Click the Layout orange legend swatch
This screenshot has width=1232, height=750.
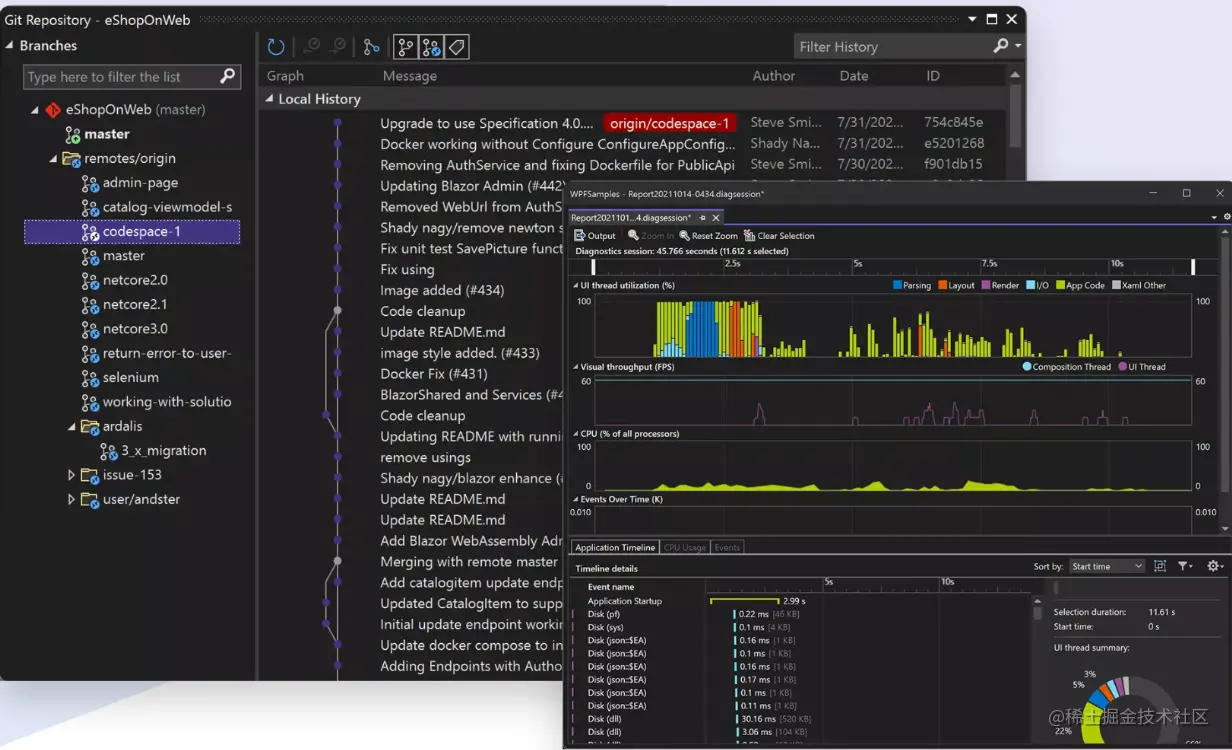[942, 286]
